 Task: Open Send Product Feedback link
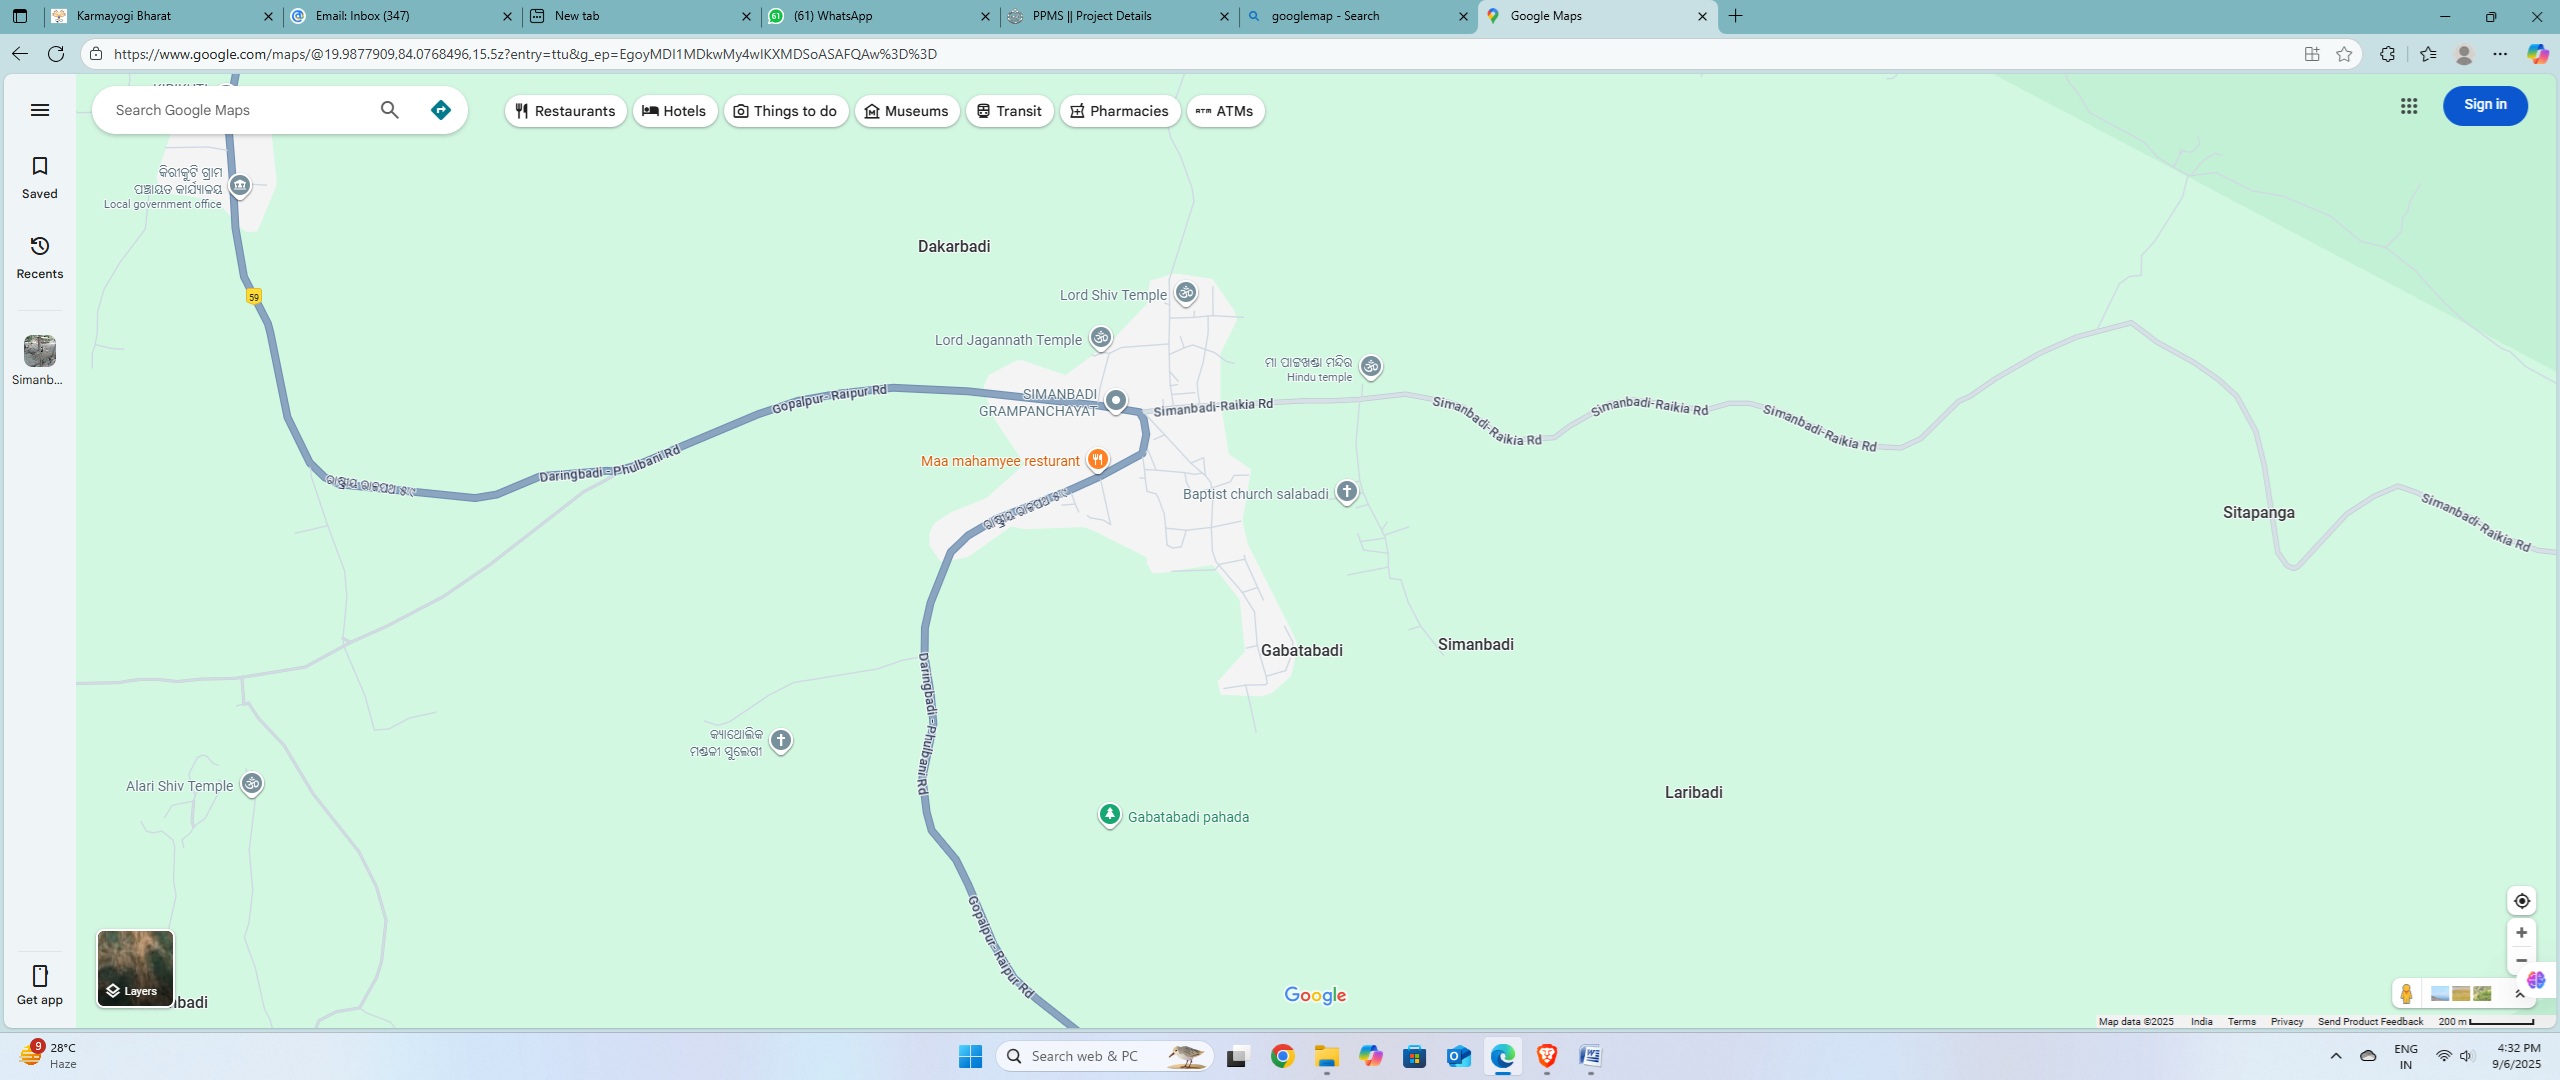tap(2370, 1022)
